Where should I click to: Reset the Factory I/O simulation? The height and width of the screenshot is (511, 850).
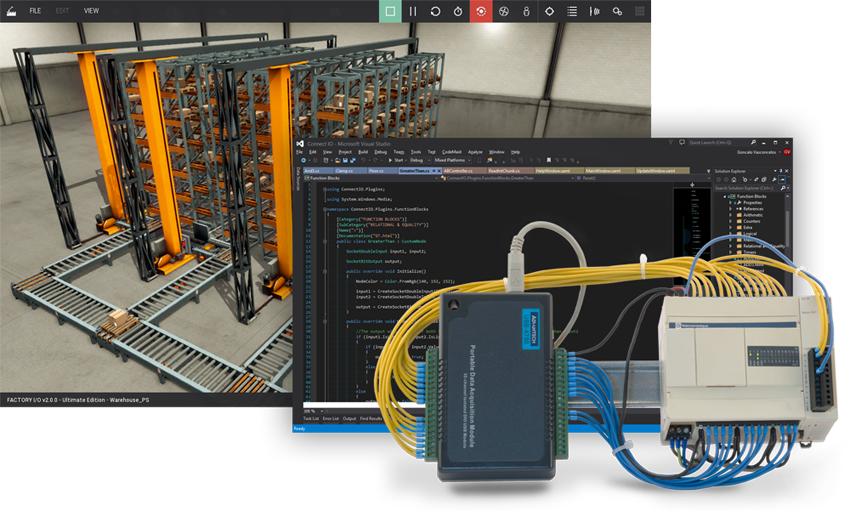pyautogui.click(x=435, y=11)
